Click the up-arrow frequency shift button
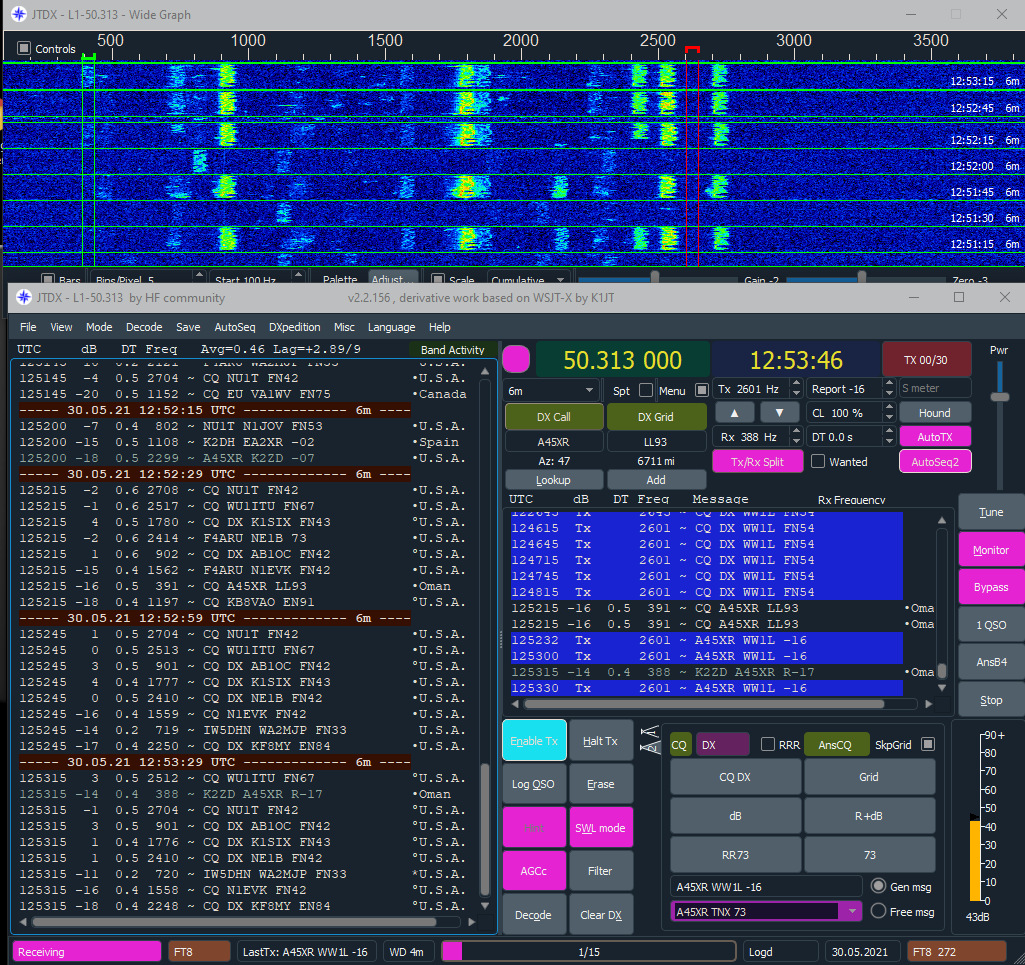 click(x=735, y=413)
